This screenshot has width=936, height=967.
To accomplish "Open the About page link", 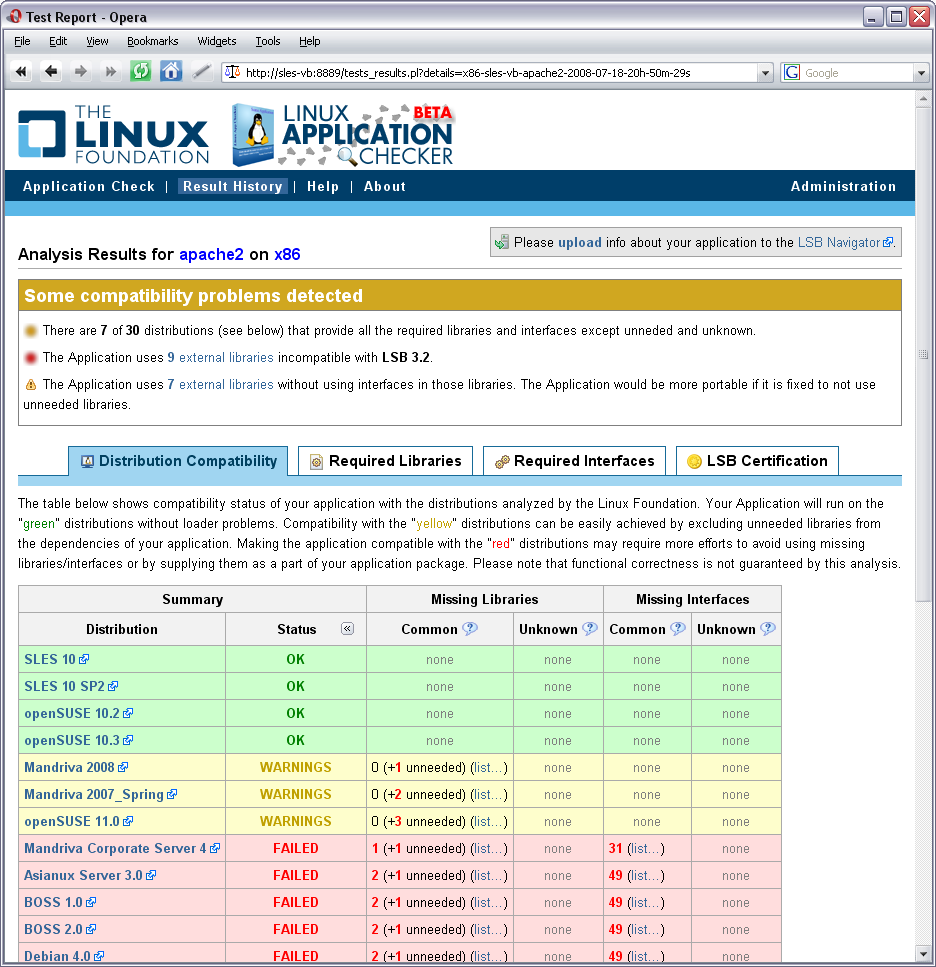I will (x=385, y=186).
